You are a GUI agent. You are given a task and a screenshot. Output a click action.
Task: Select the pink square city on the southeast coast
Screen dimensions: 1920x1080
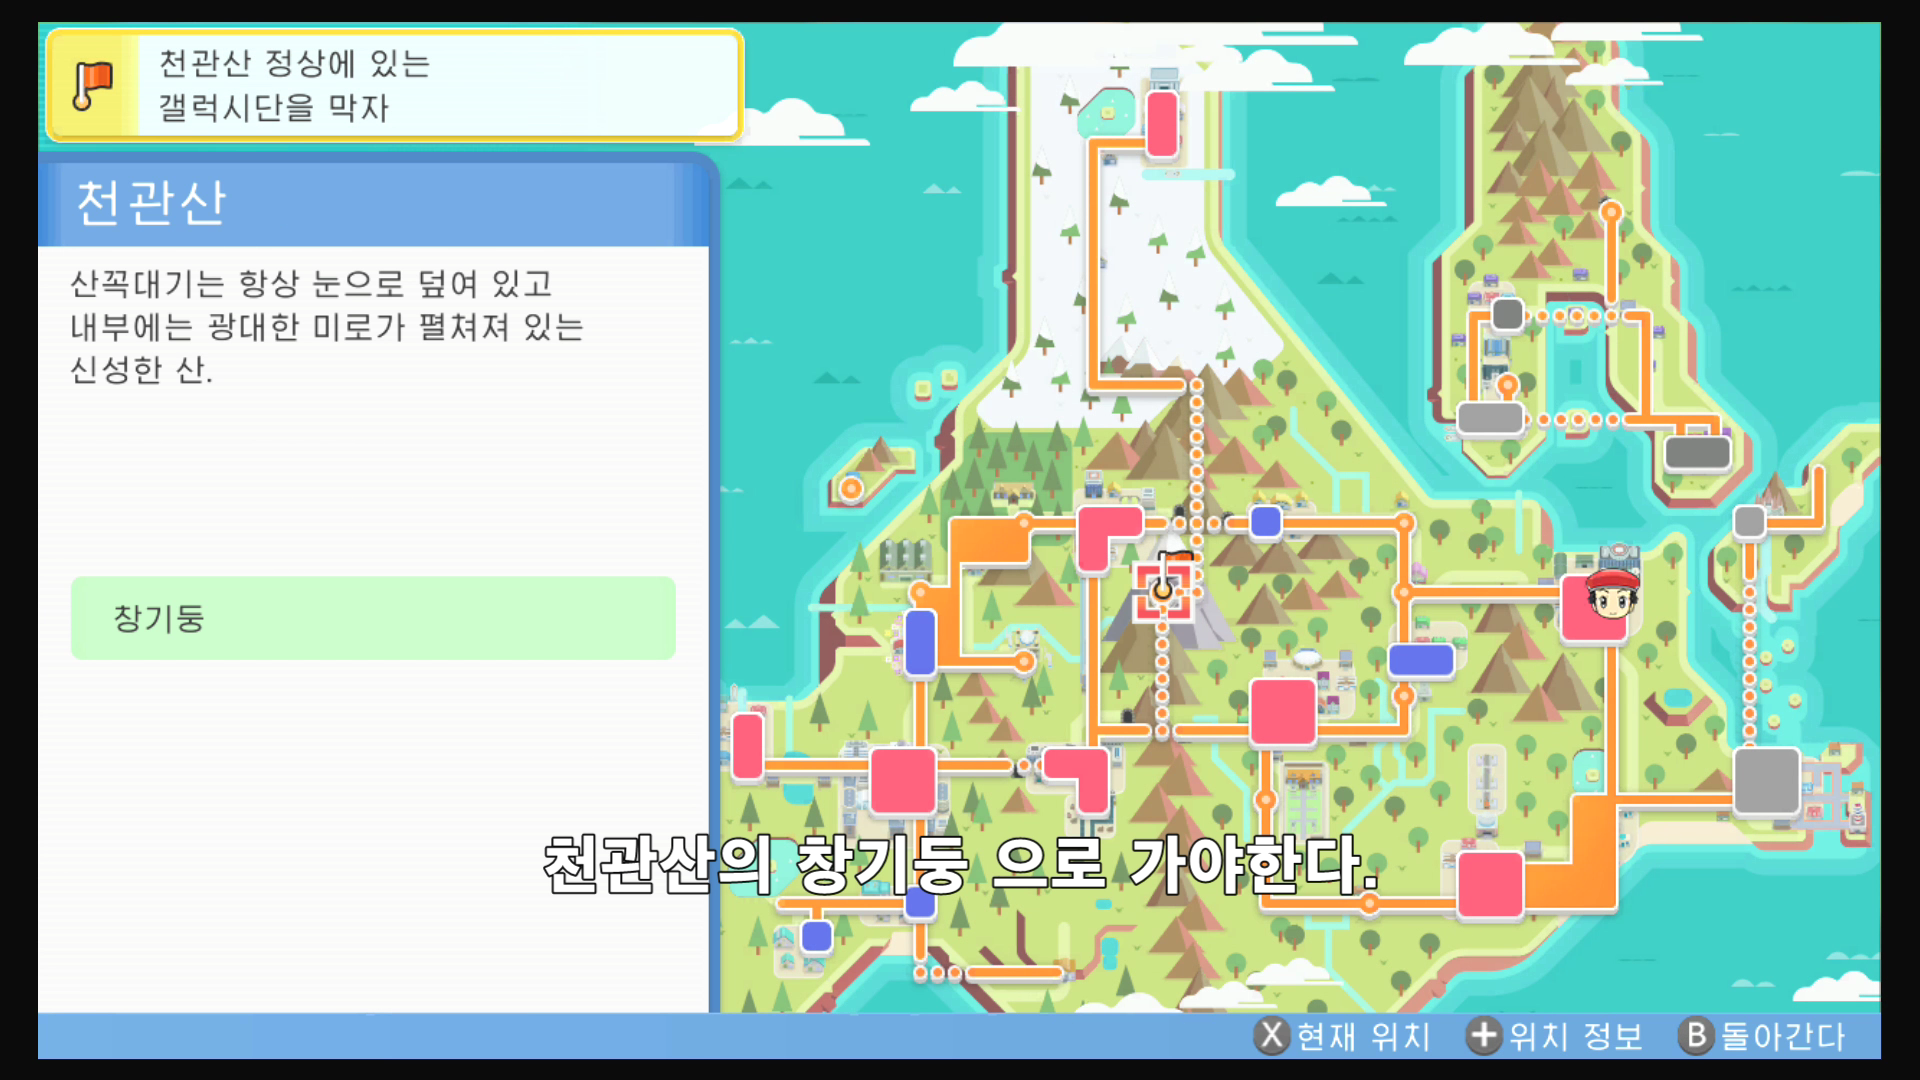tap(1490, 885)
